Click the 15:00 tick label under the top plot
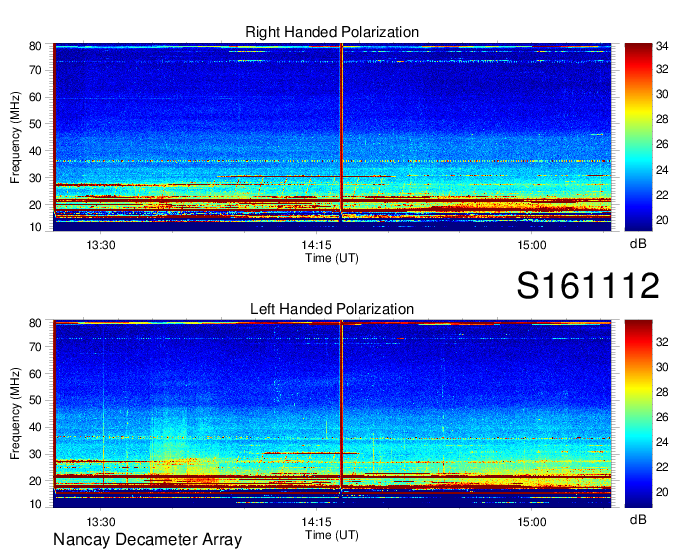680x552 pixels. pos(532,245)
